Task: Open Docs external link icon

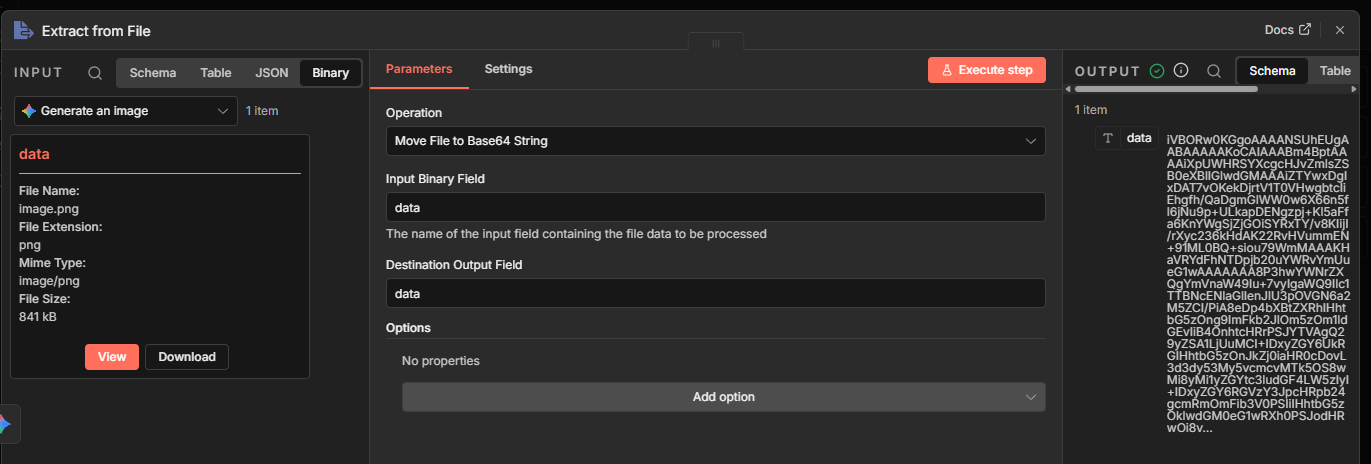Action: (x=1305, y=30)
